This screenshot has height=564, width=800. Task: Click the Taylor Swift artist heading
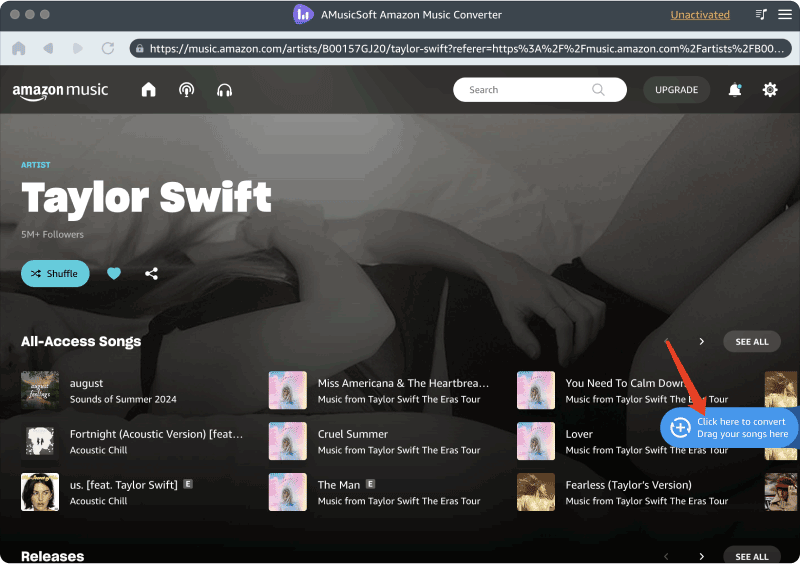(x=146, y=199)
